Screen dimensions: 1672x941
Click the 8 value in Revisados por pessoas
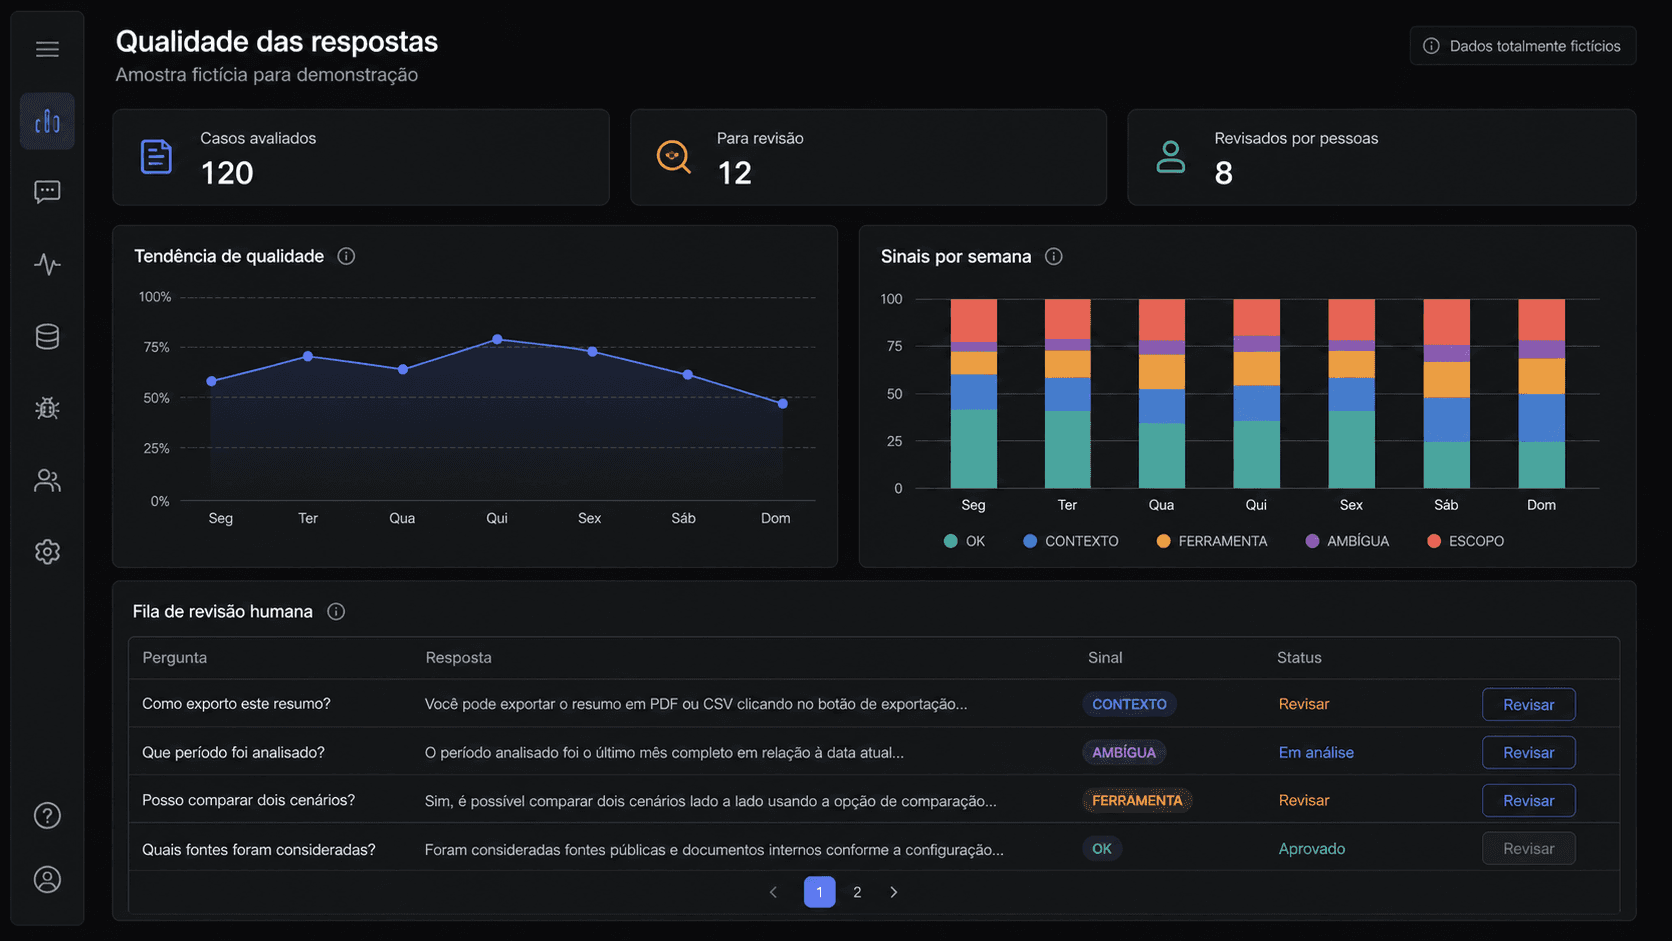pos(1223,173)
